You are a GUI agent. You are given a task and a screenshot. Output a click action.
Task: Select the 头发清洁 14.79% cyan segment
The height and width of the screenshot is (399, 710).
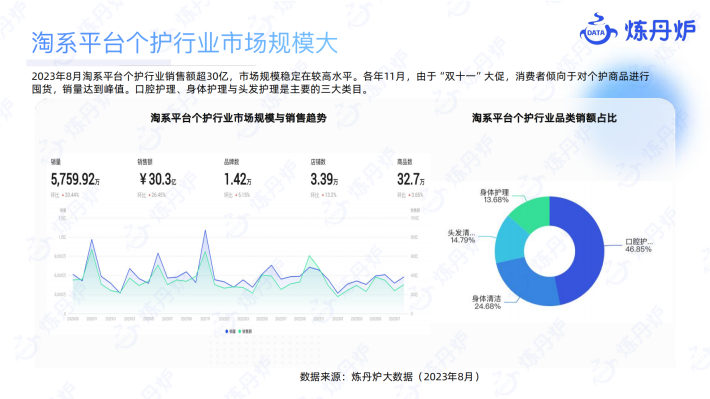(x=511, y=241)
